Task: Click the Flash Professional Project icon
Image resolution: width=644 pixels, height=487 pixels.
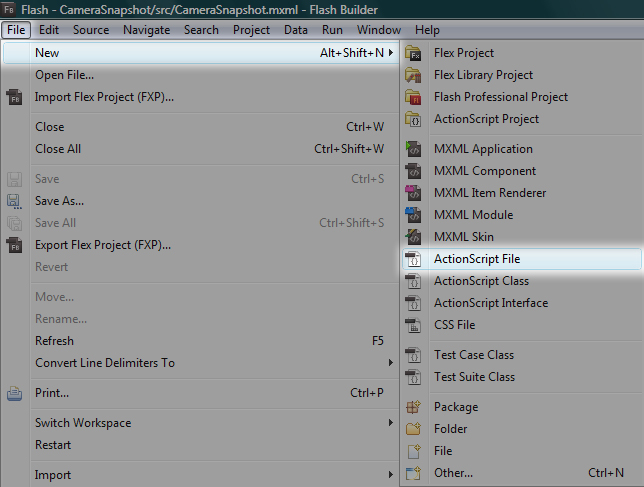Action: [413, 97]
